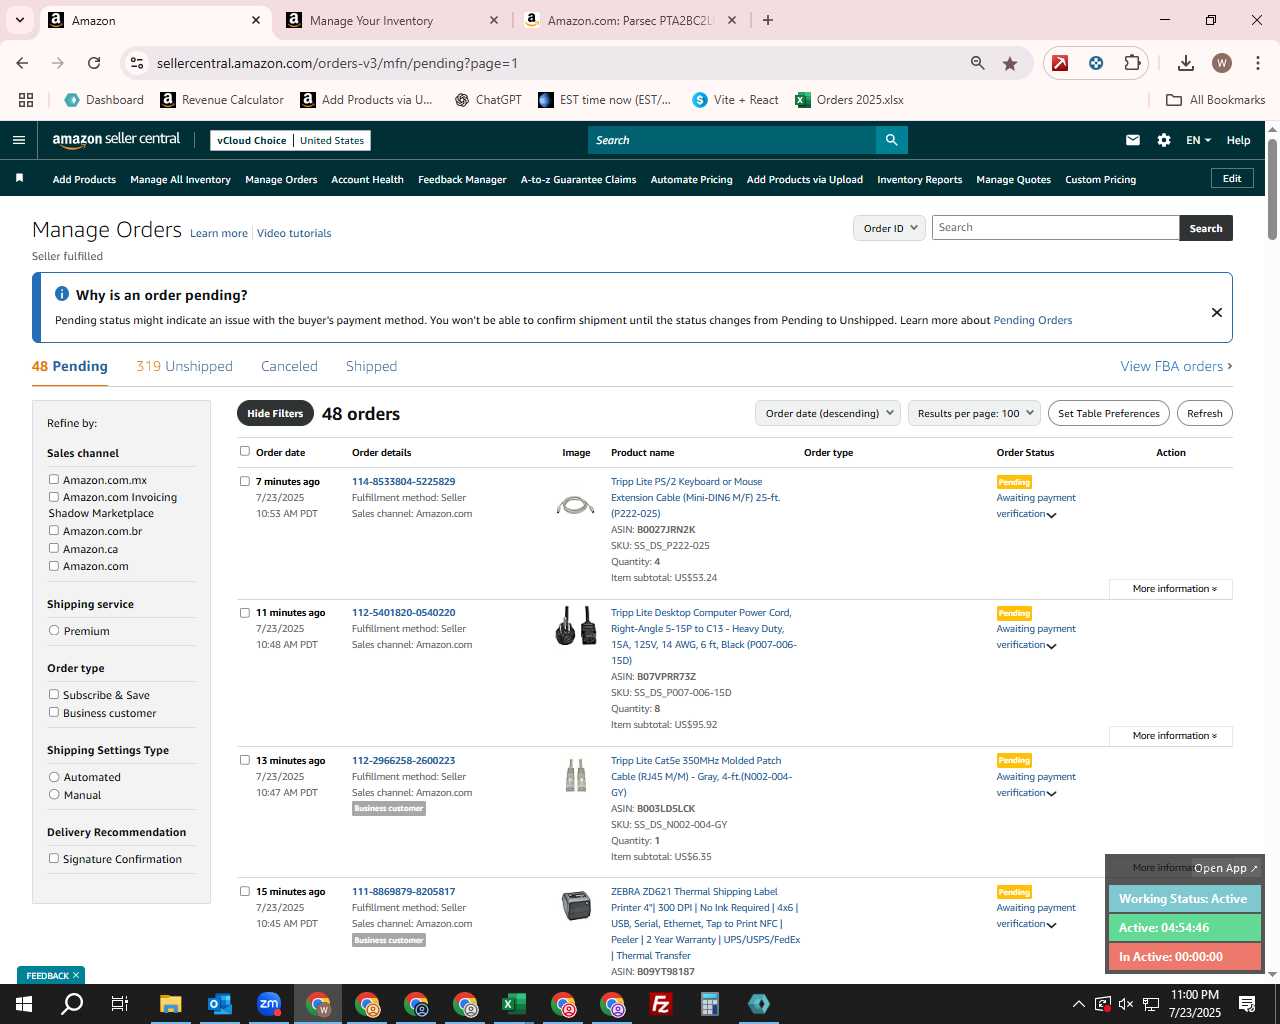Open FileZilla from the taskbar
Screen dimensions: 1280x1024
pyautogui.click(x=660, y=1004)
